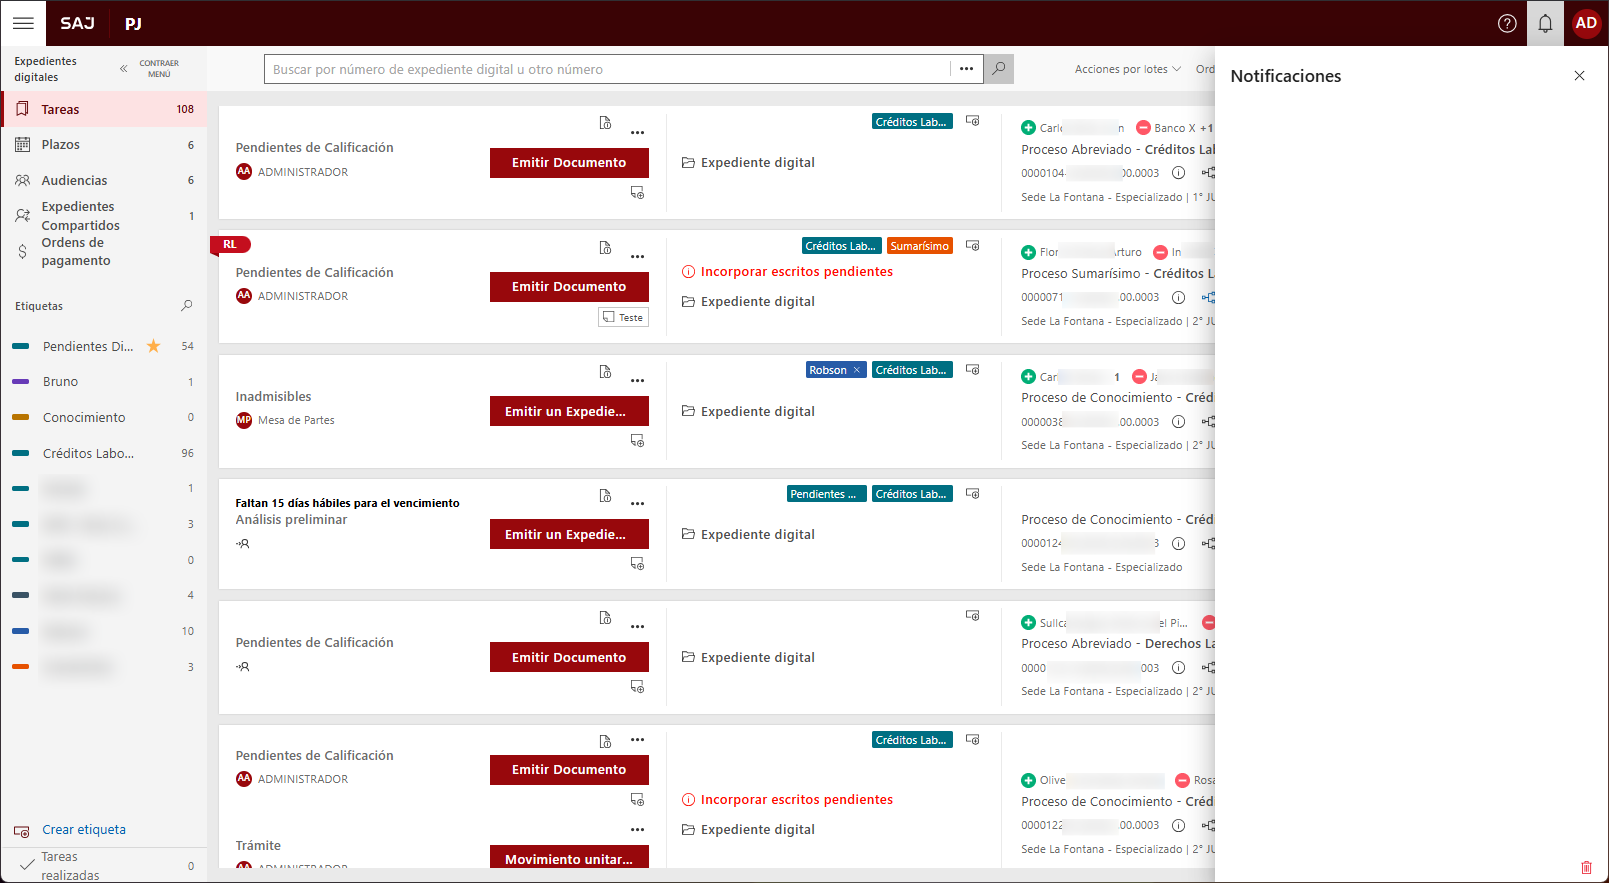Open the help question mark icon
Image resolution: width=1609 pixels, height=883 pixels.
[x=1507, y=23]
